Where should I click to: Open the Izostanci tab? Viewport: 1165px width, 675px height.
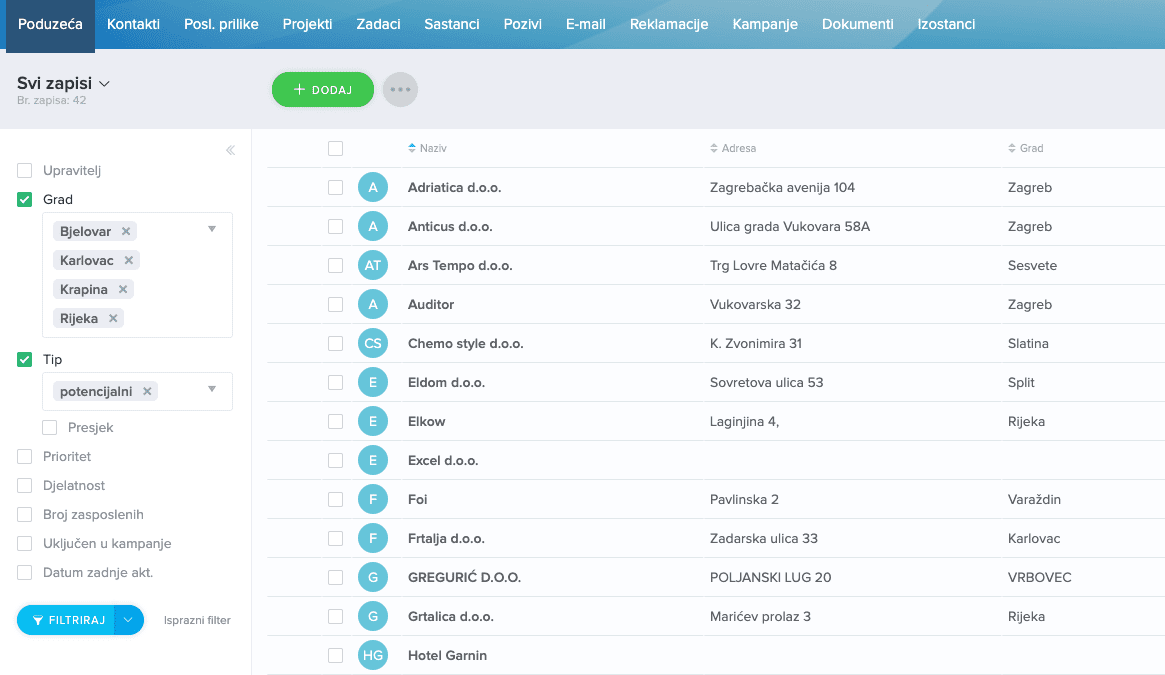(946, 25)
